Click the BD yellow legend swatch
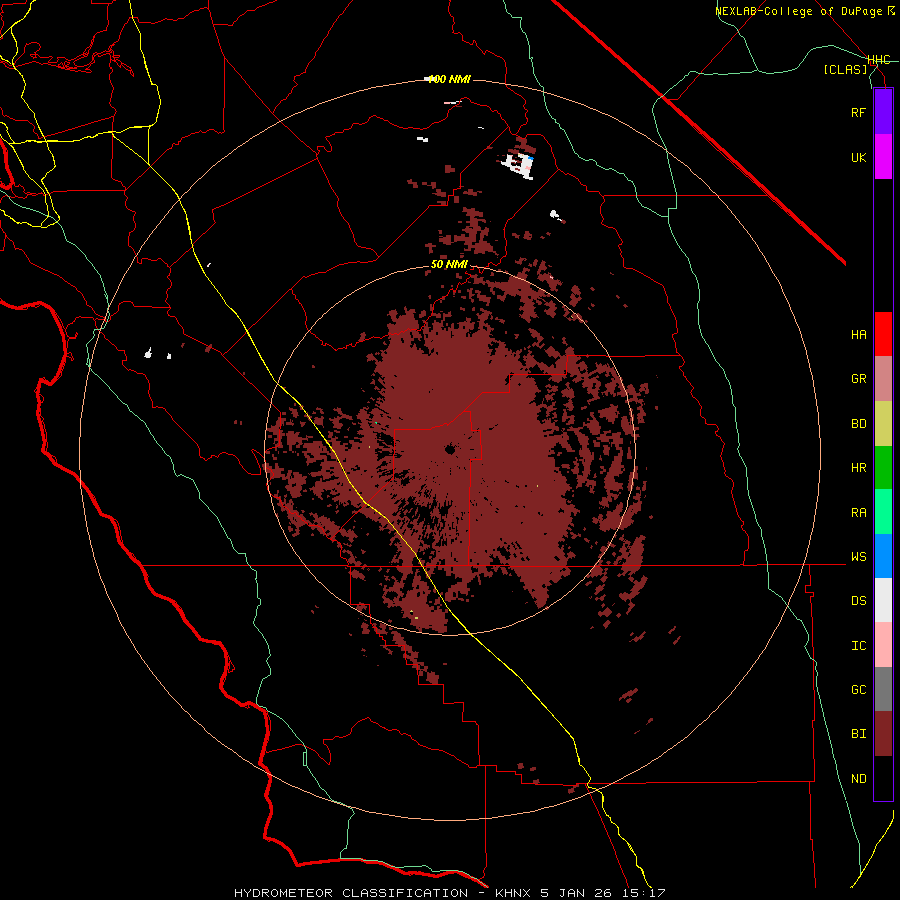This screenshot has height=900, width=900. click(x=883, y=424)
